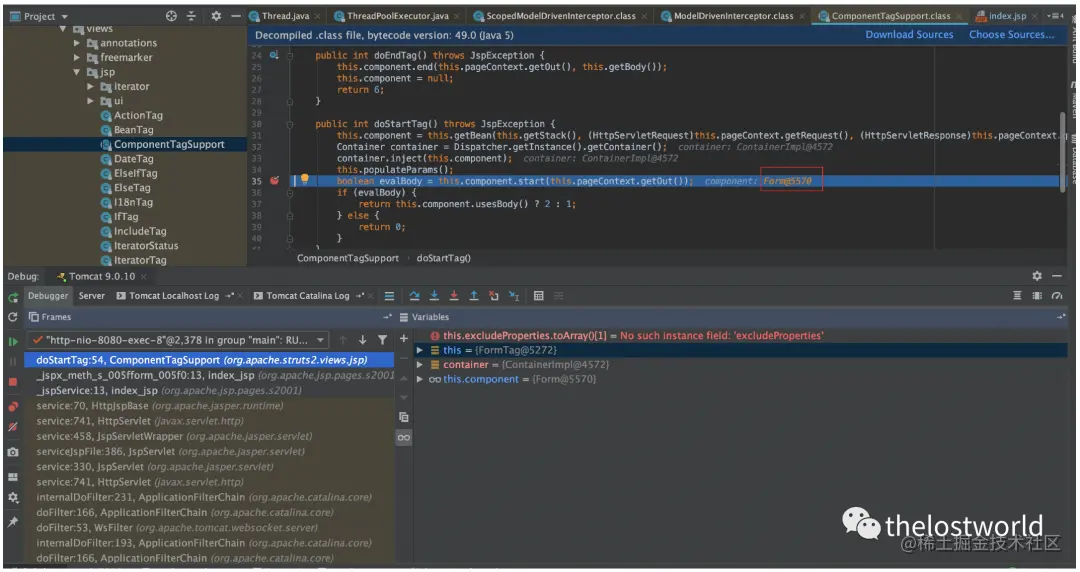Expand the iterator folder
The width and height of the screenshot is (1080, 572).
pos(90,86)
